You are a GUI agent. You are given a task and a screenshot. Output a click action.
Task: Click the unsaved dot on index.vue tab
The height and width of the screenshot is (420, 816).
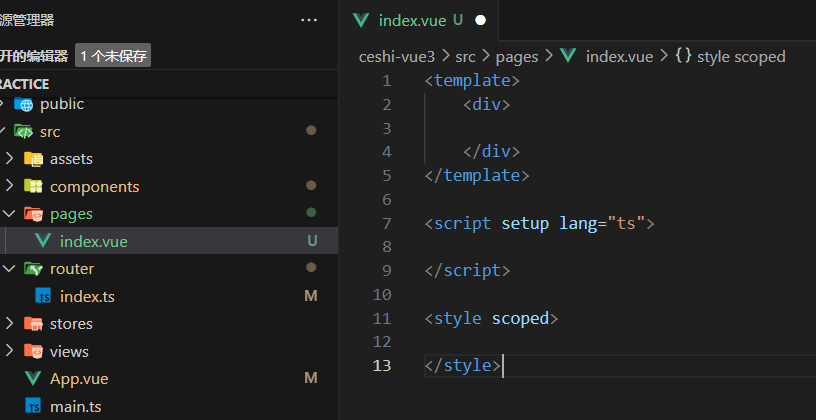(480, 20)
